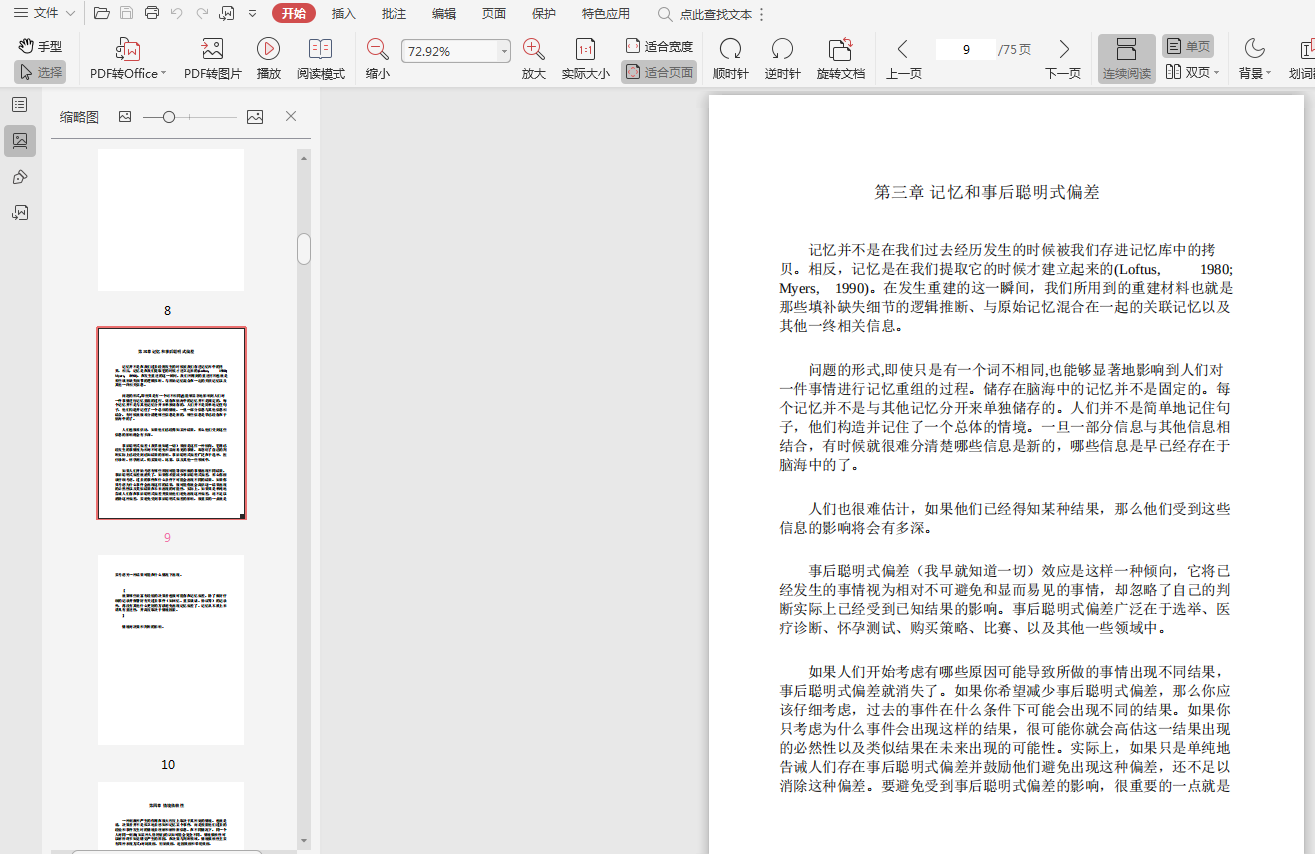Expand the zoom percentage dropdown
Screen dimensions: 1315x854
pyautogui.click(x=504, y=51)
